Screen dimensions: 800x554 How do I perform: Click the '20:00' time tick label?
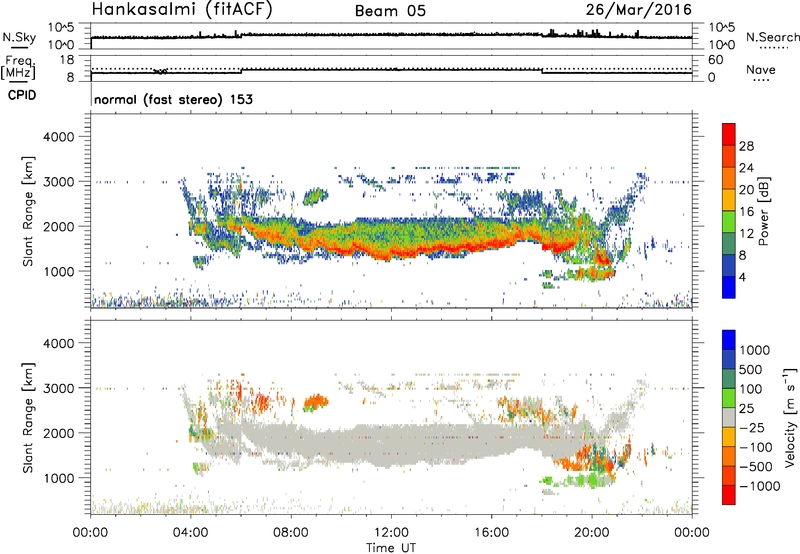click(x=592, y=533)
